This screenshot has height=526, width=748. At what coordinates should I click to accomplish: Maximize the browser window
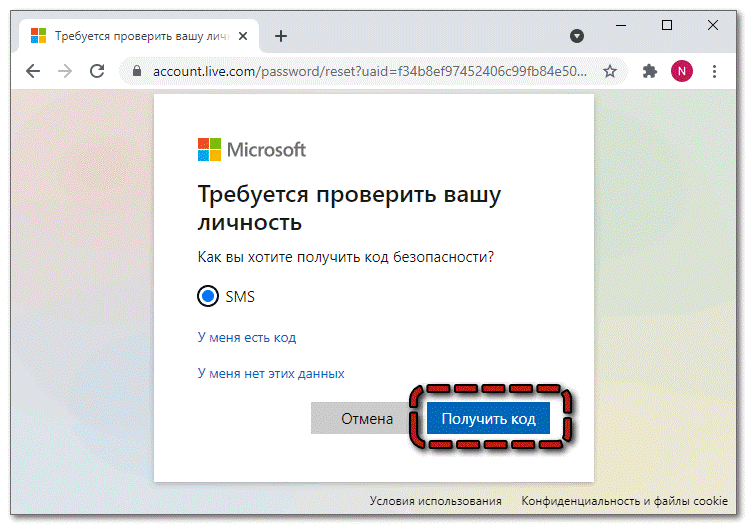coord(667,25)
